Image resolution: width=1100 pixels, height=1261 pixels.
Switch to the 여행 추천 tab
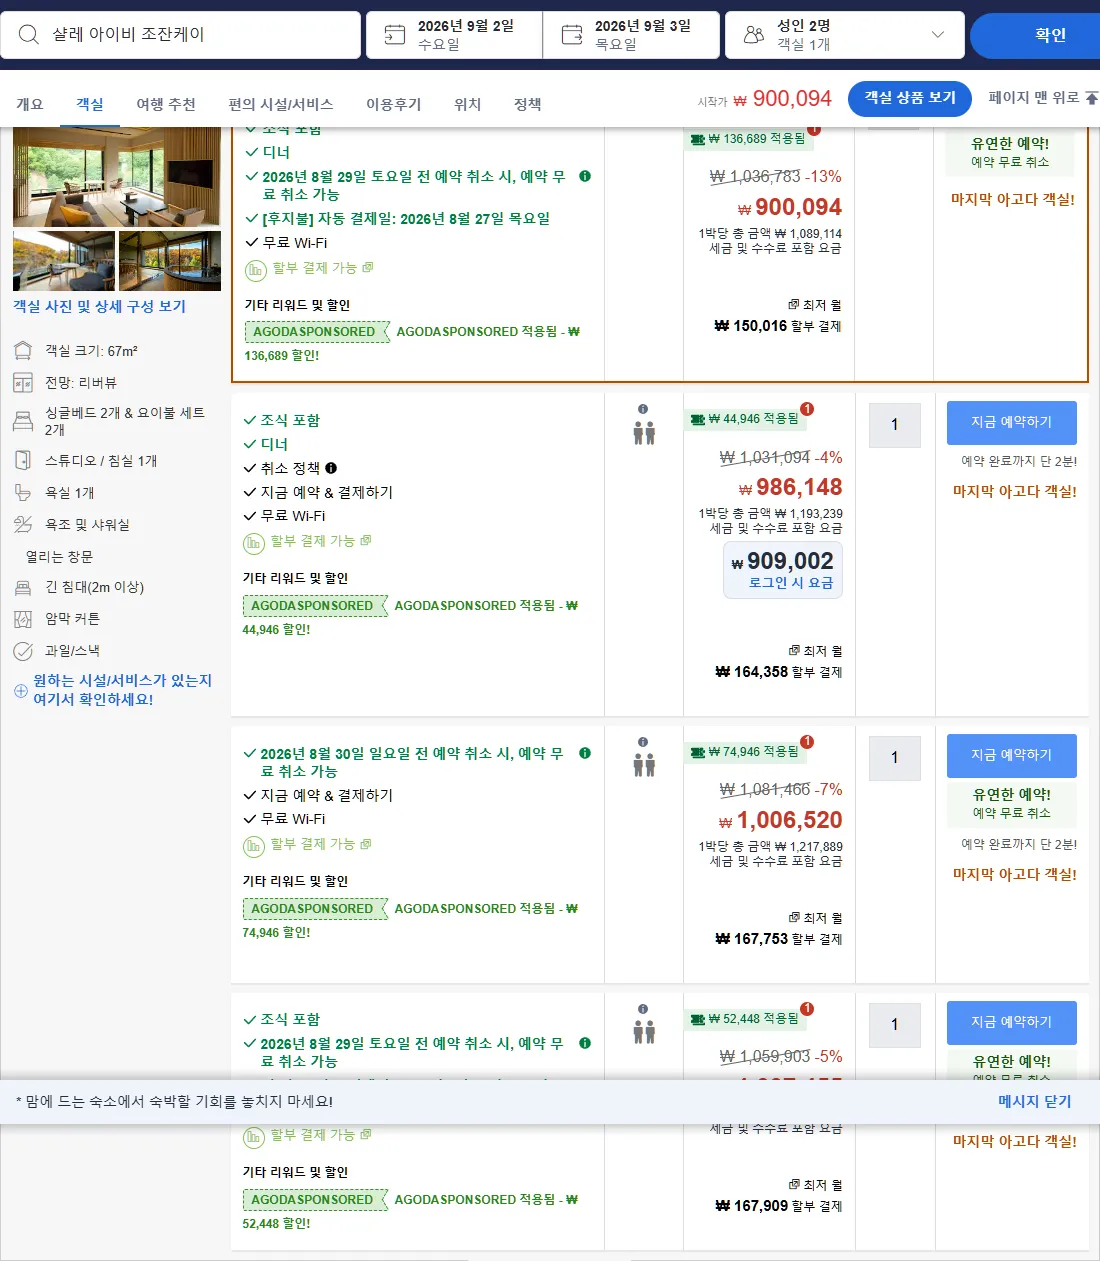(166, 104)
